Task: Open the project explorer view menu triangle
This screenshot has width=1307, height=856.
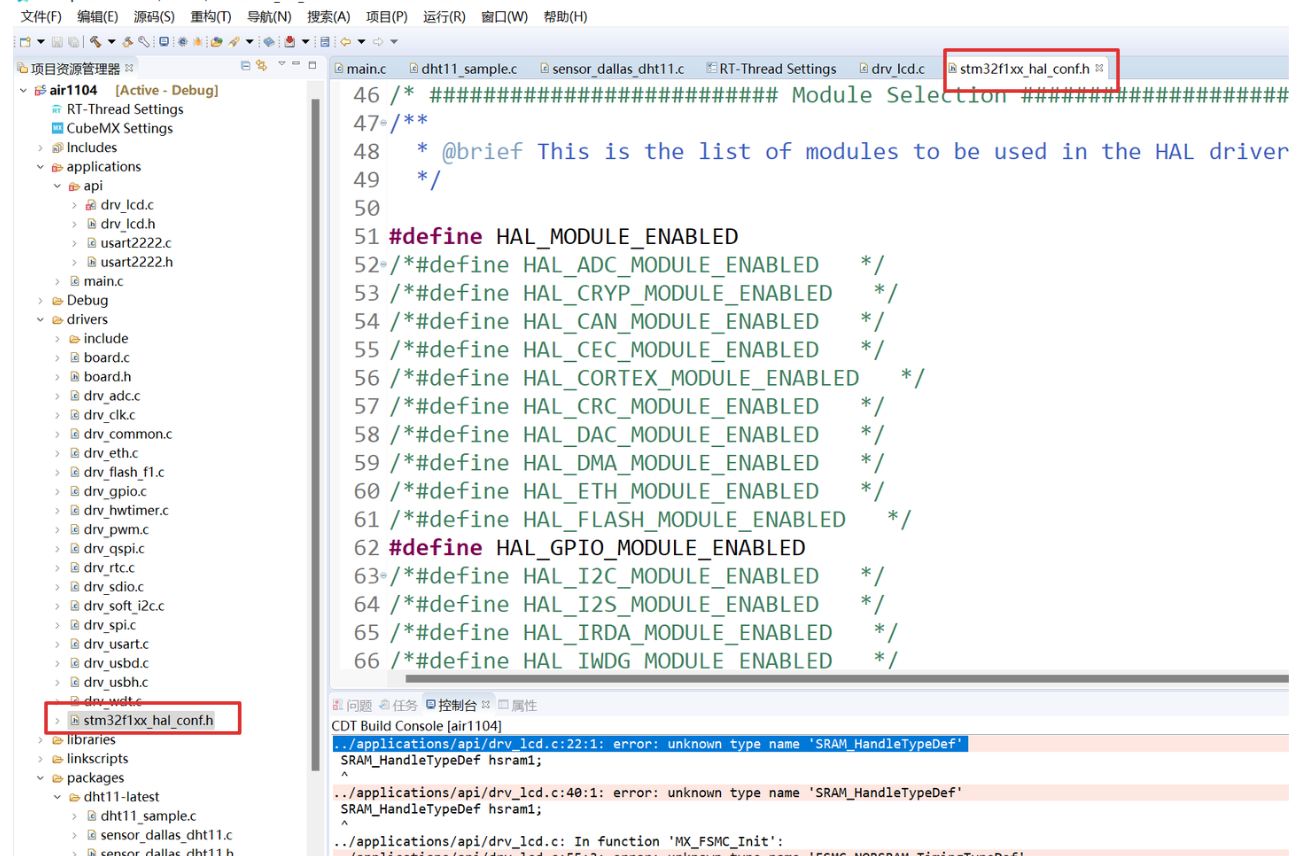Action: pyautogui.click(x=282, y=64)
